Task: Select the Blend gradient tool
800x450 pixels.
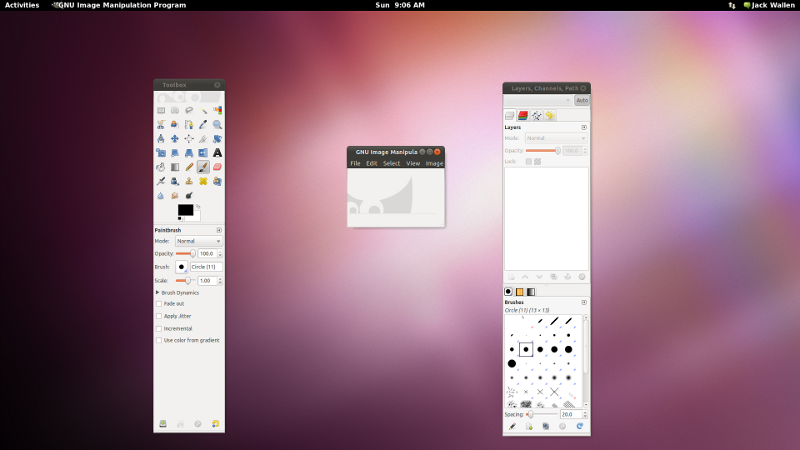Action: click(175, 167)
